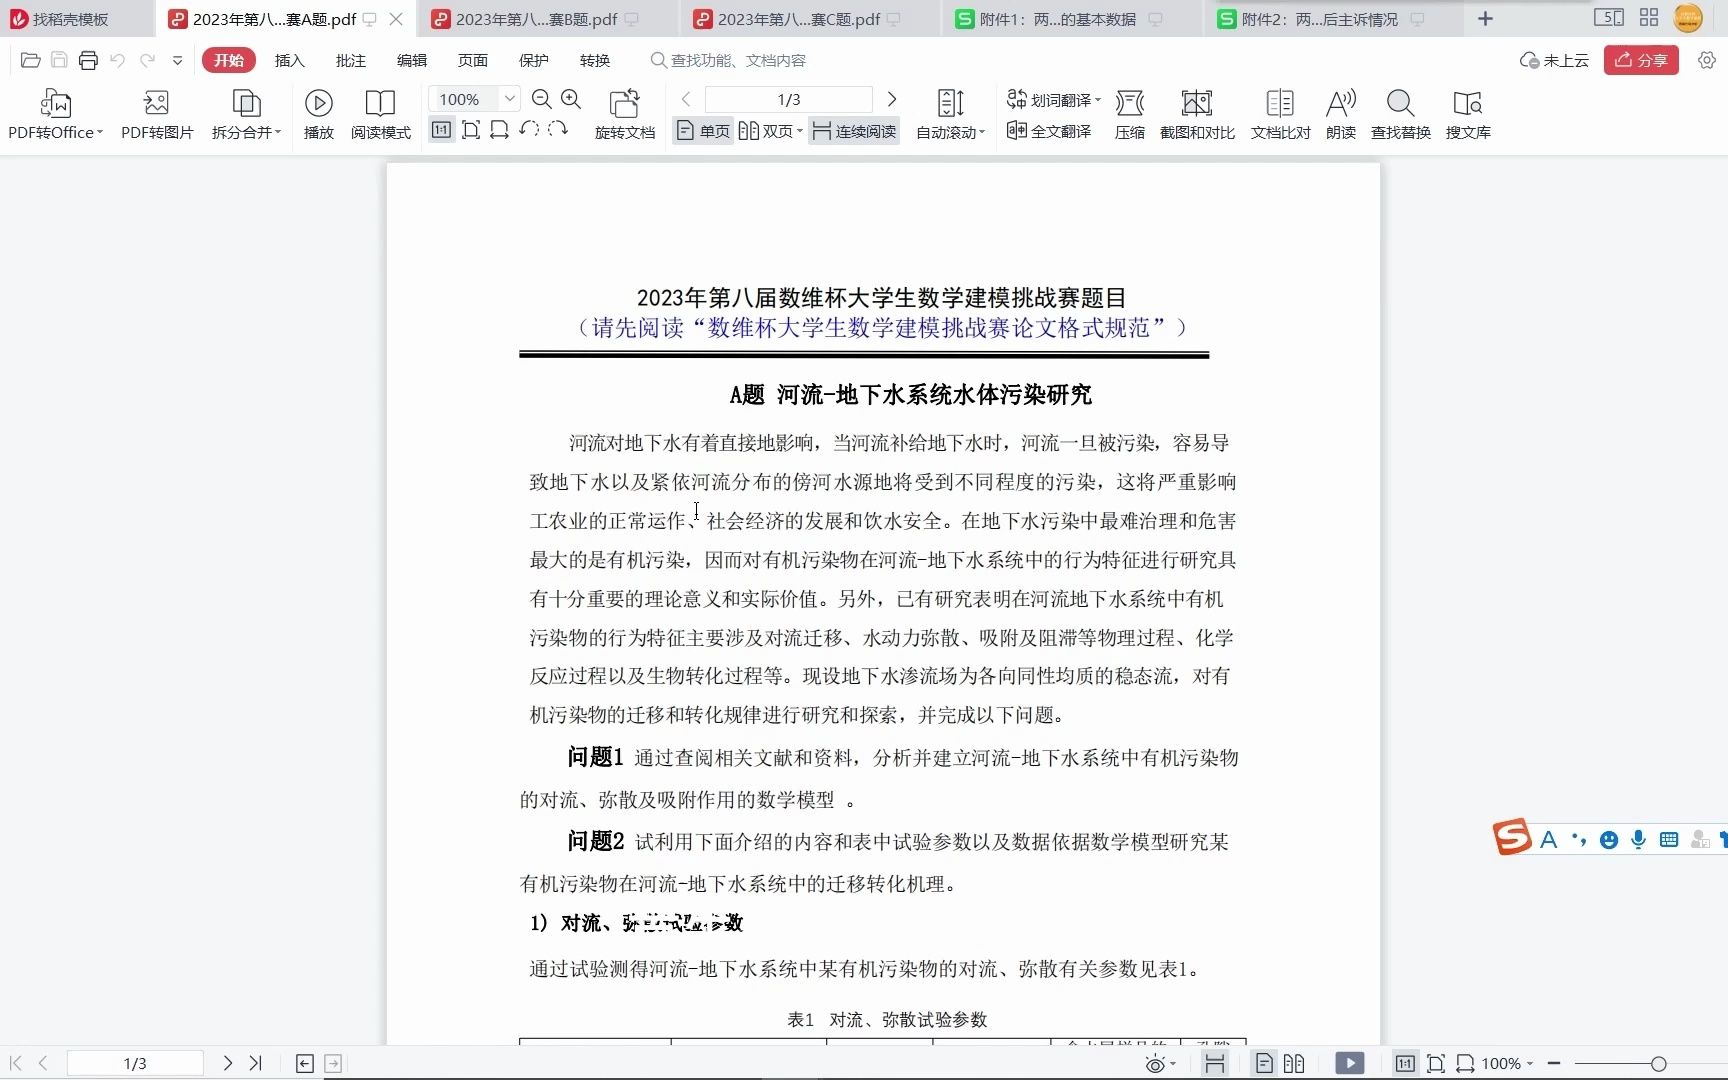Switch to the 批注 ribbon tab

point(350,60)
